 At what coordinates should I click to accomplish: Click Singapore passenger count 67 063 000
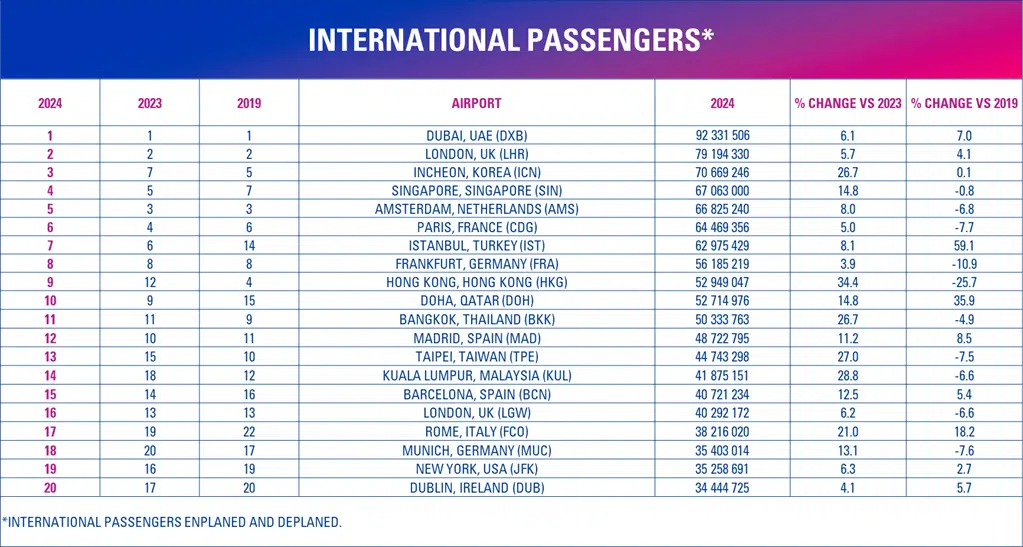722,190
